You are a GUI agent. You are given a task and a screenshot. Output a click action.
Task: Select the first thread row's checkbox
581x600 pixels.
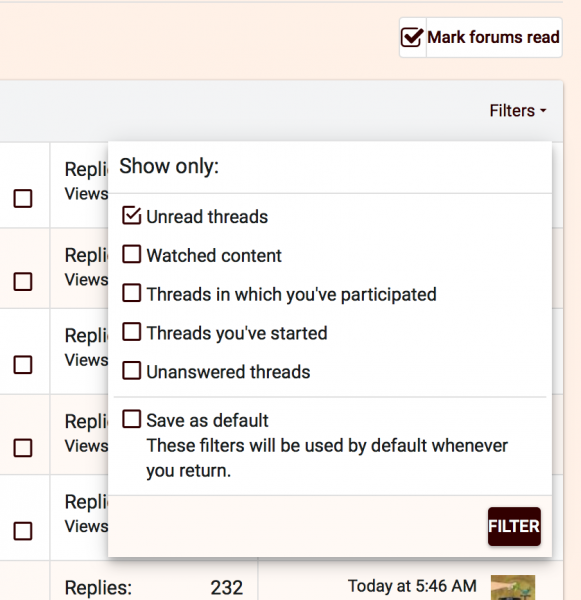point(23,199)
